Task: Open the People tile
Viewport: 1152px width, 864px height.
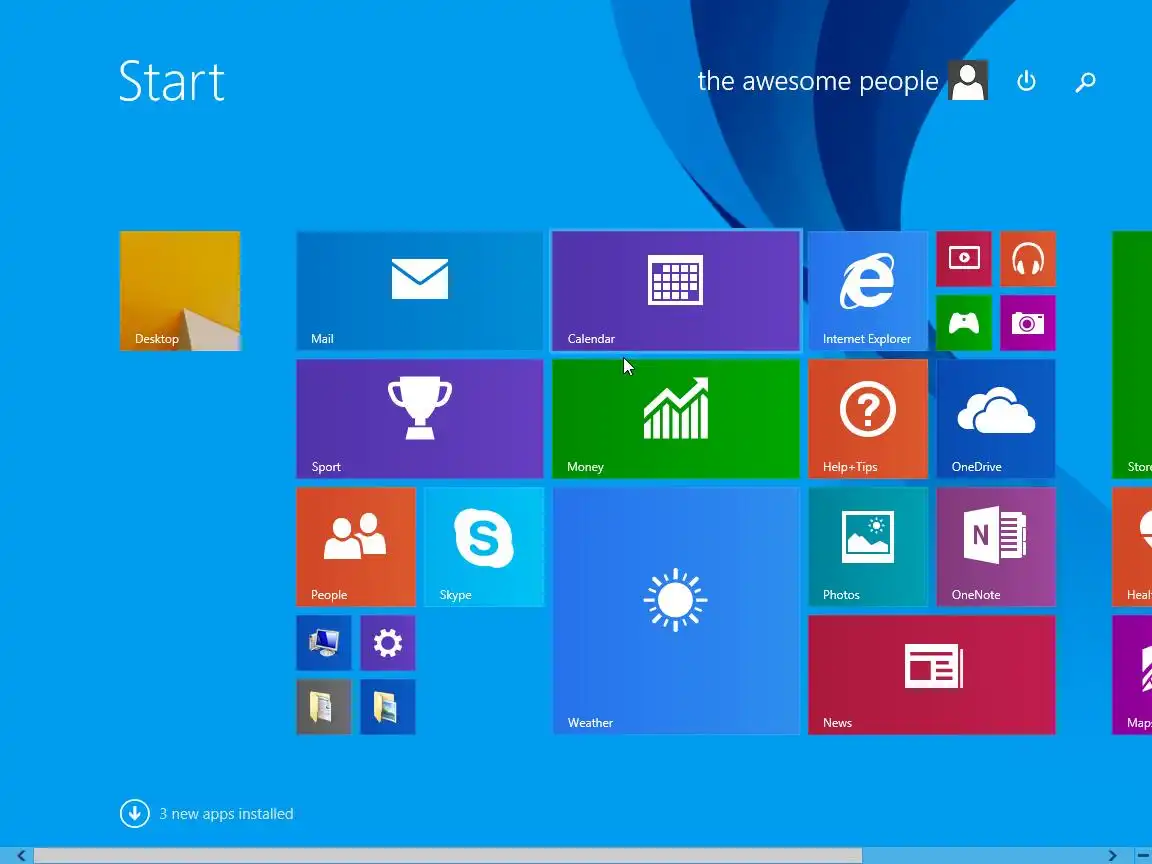Action: [x=356, y=547]
